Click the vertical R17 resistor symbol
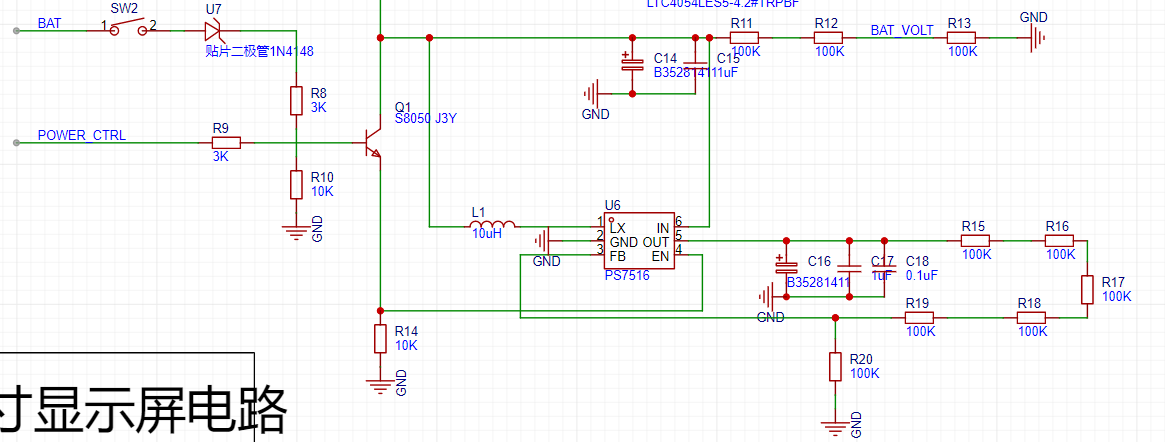Viewport: 1165px width, 442px height. [x=1087, y=289]
